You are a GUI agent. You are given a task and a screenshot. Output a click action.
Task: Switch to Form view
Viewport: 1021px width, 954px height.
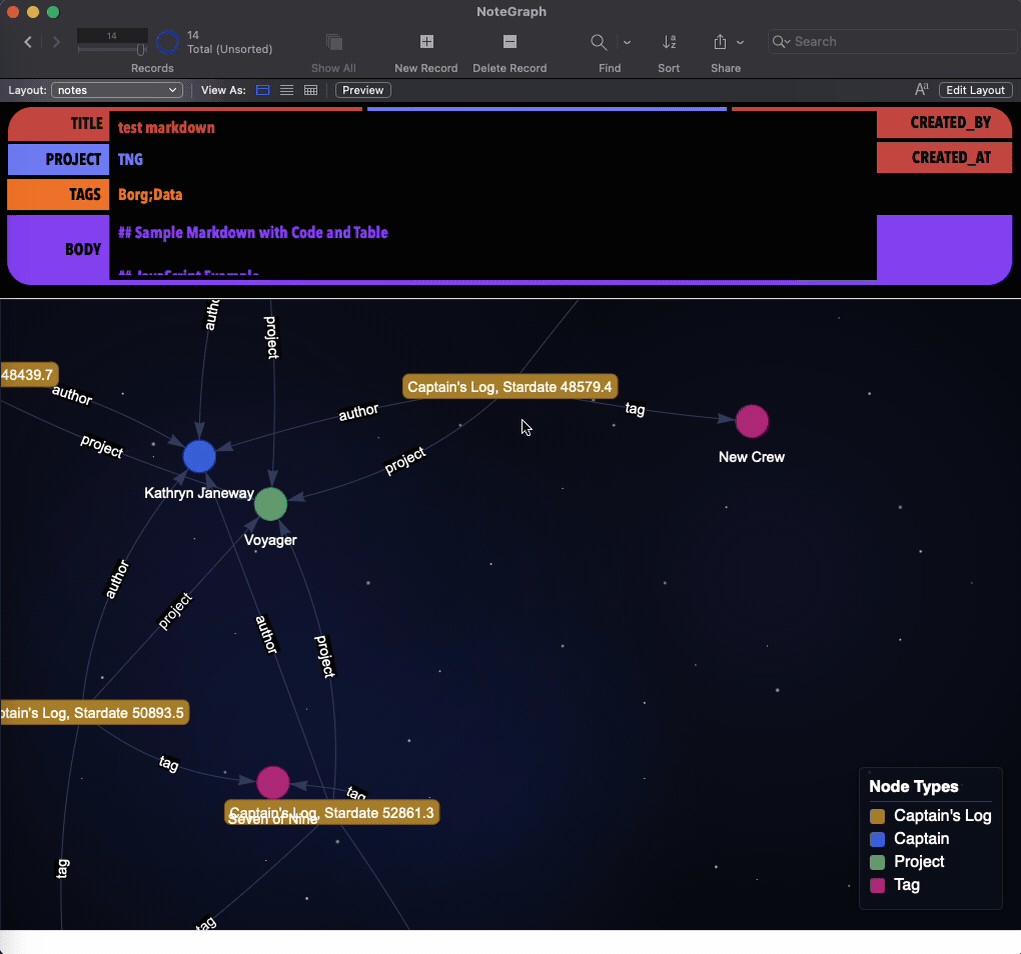263,90
